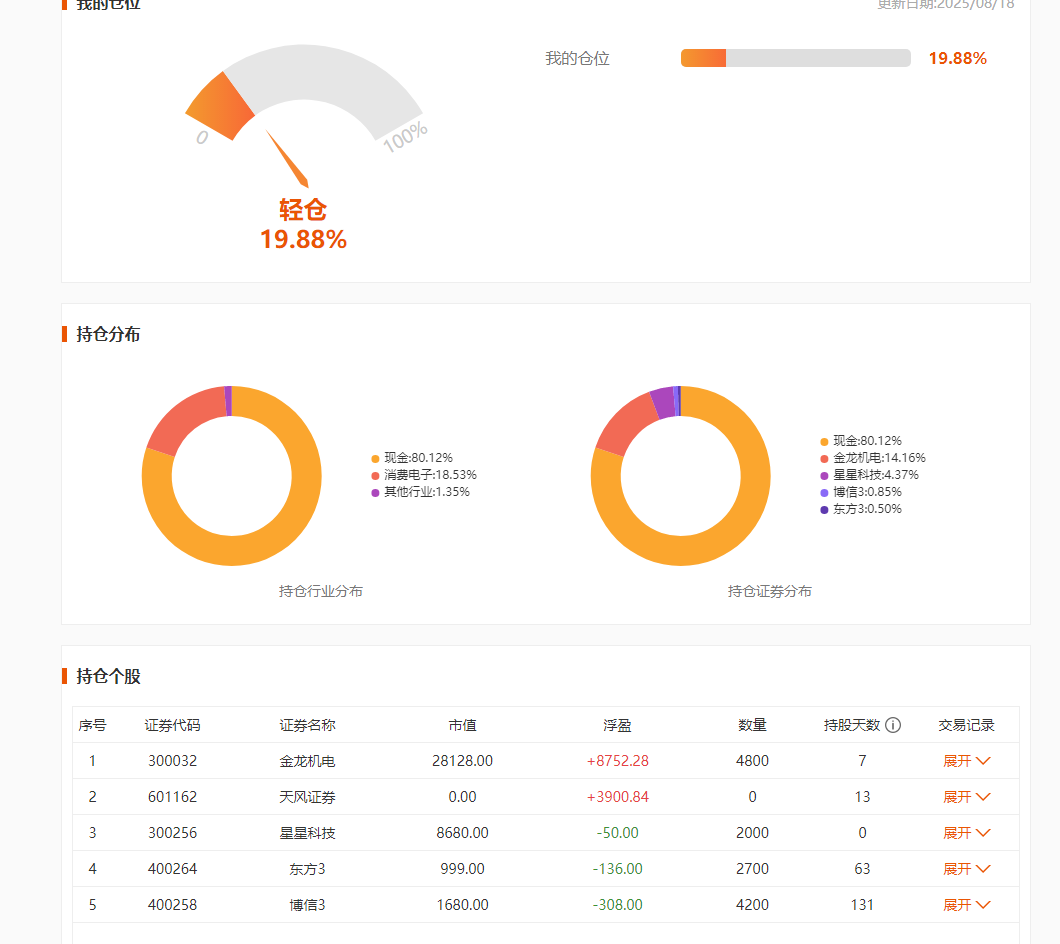Click the 数量 column header
This screenshot has width=1060, height=944.
coord(752,725)
